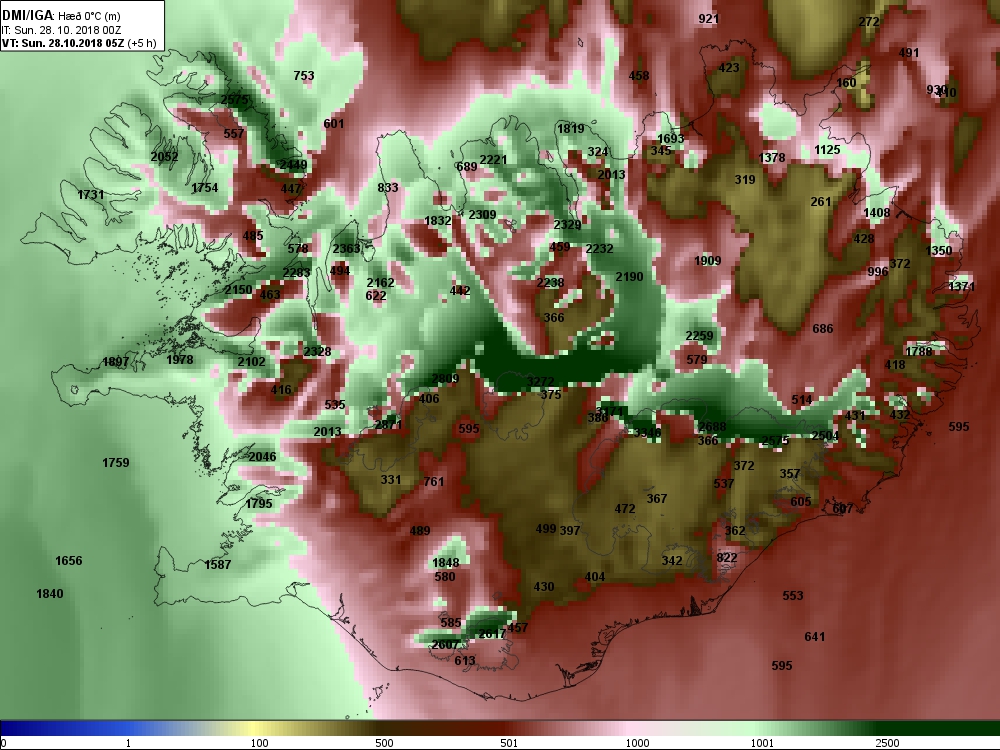Click the map value 2221
Screen dimensions: 1000x750
click(493, 159)
